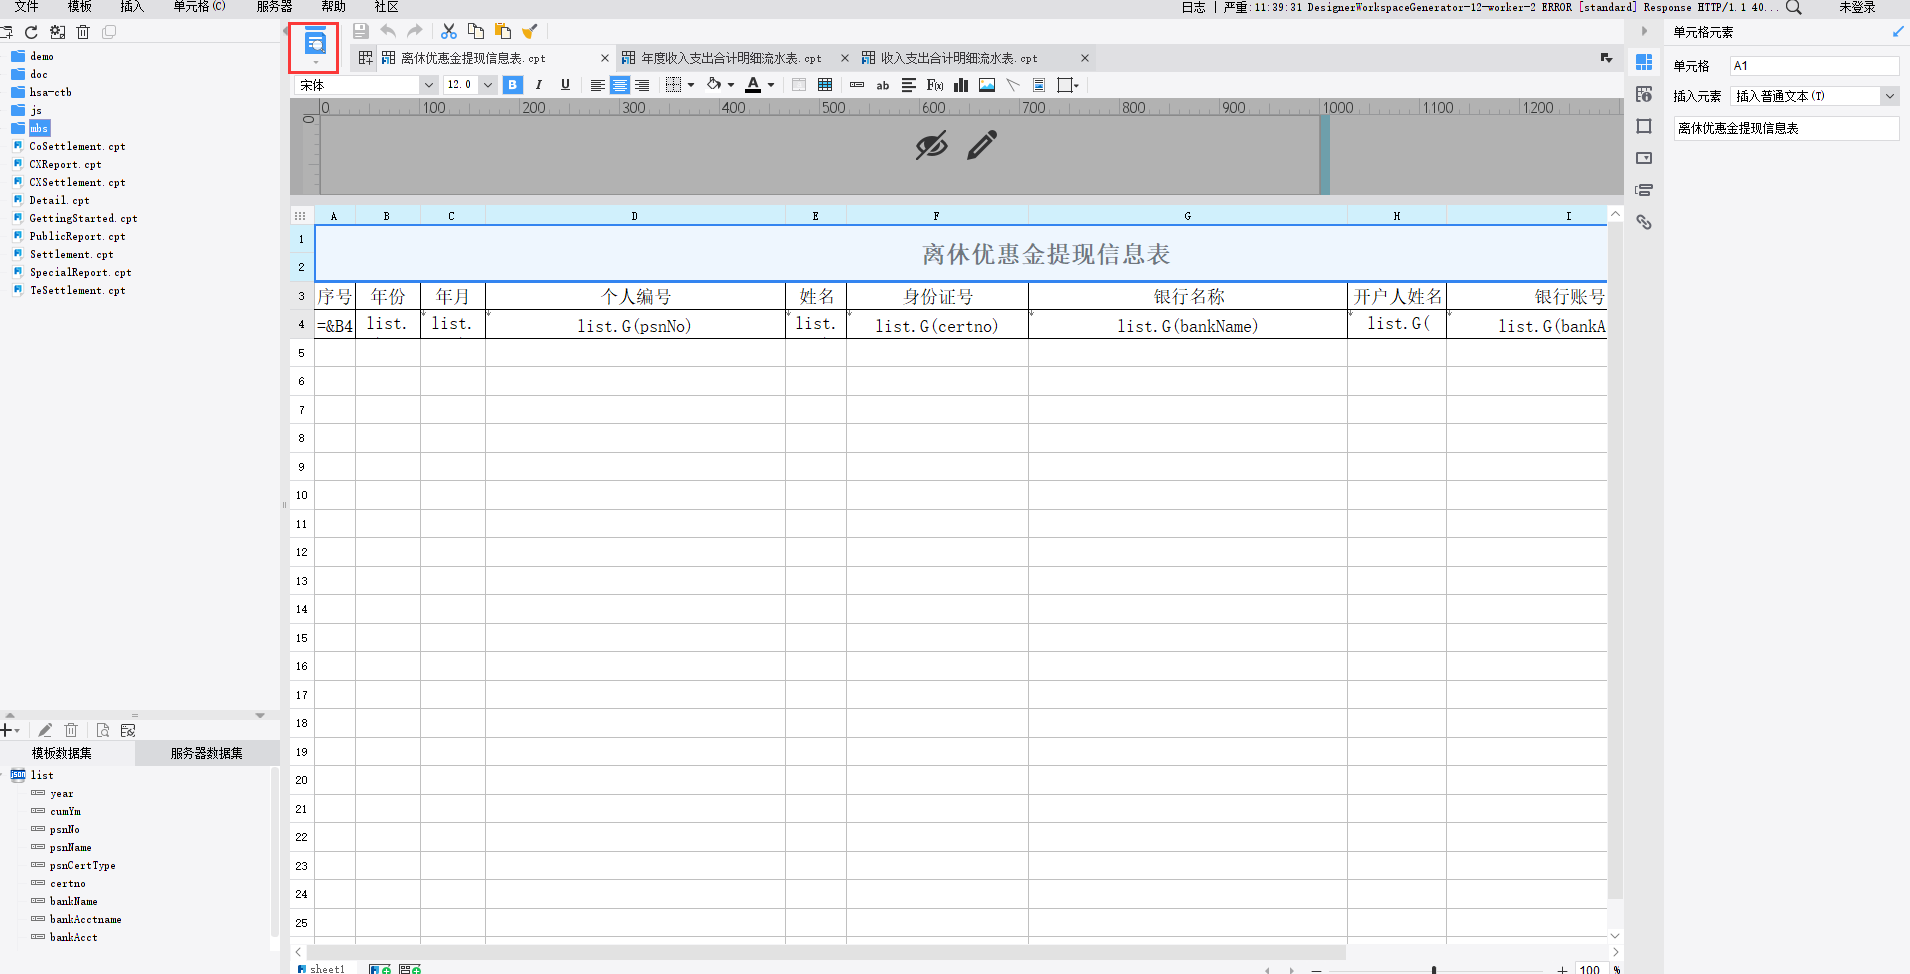Delete dataset trash icon in dataset panel
1910x974 pixels.
click(71, 730)
